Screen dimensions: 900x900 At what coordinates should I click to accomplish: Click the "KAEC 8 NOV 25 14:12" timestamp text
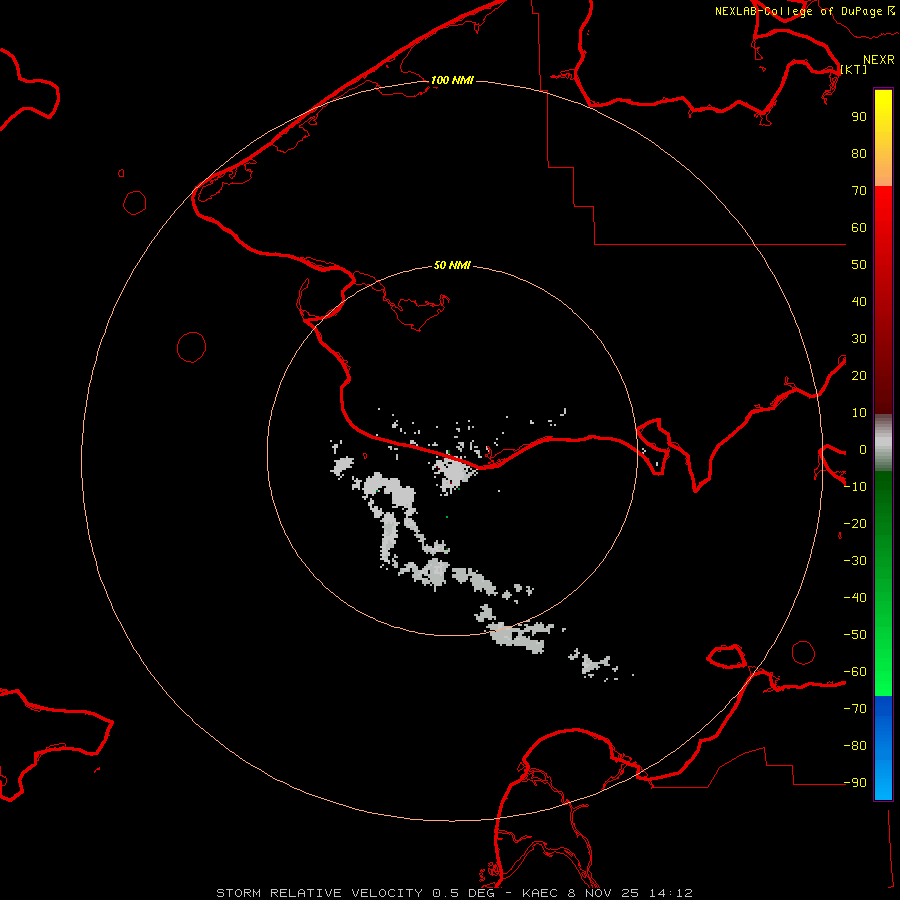(607, 893)
